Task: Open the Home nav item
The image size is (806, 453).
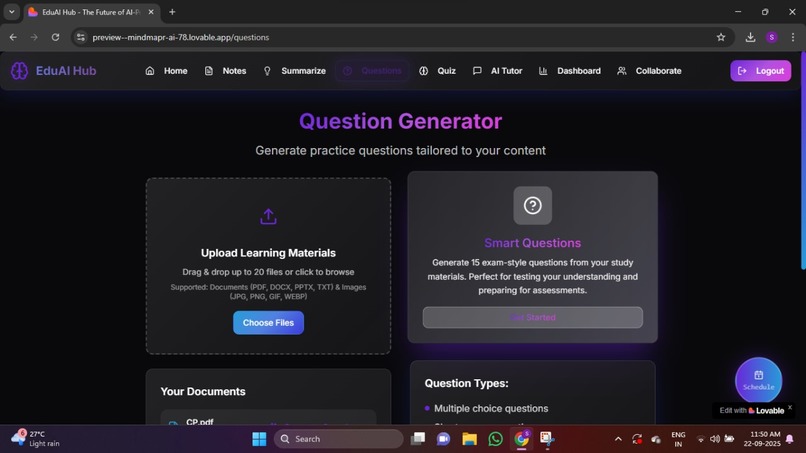Action: [167, 71]
